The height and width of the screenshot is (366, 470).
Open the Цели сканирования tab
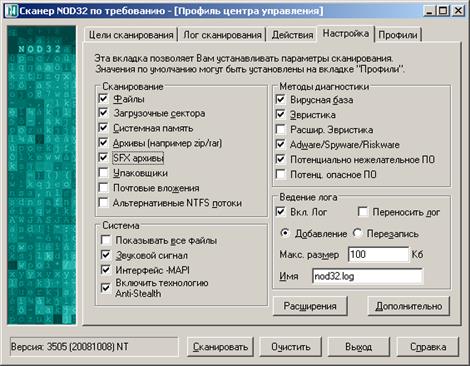(x=131, y=35)
